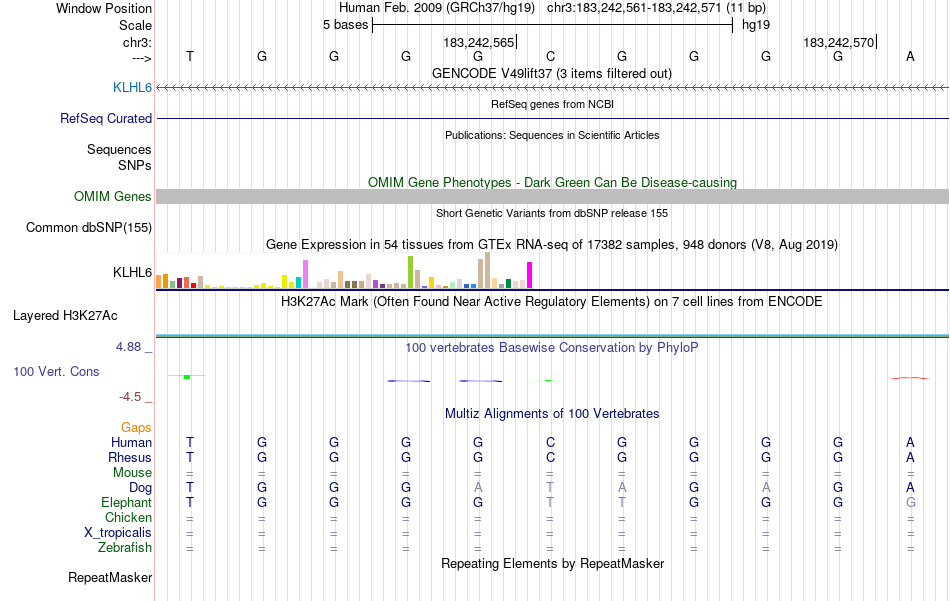The width and height of the screenshot is (950, 601).
Task: Click the C base in the reference sequence row
Action: pyautogui.click(x=550, y=56)
